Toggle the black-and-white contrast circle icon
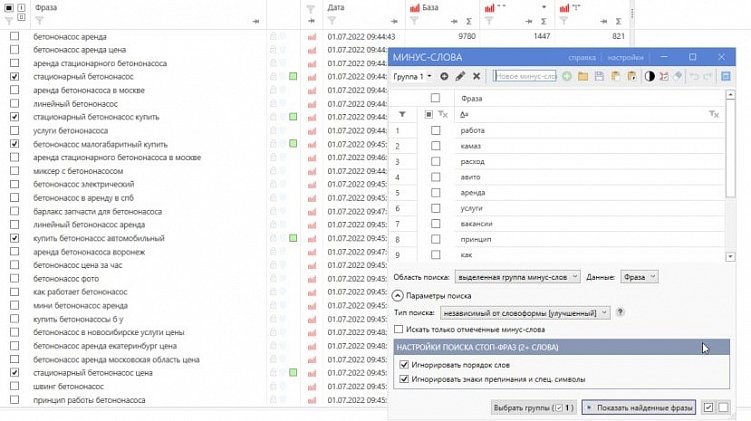Screen dimensions: 751x421 (649, 76)
